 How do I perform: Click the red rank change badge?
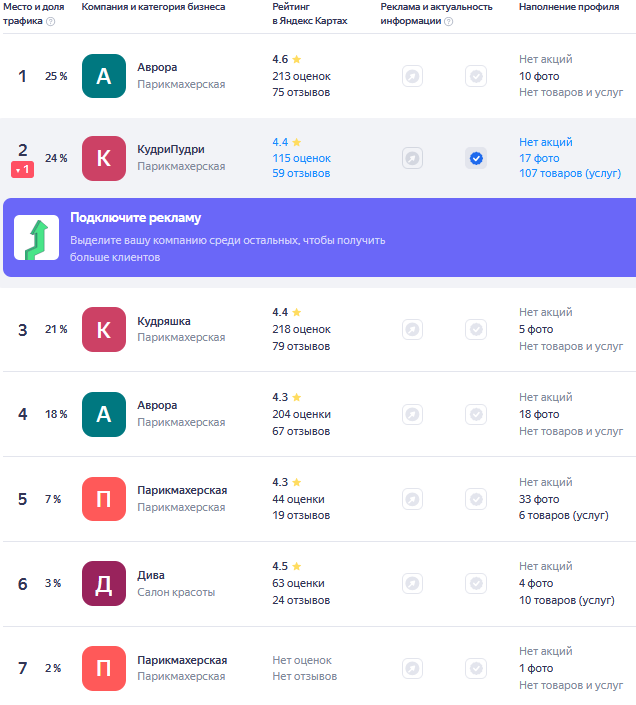click(x=22, y=170)
